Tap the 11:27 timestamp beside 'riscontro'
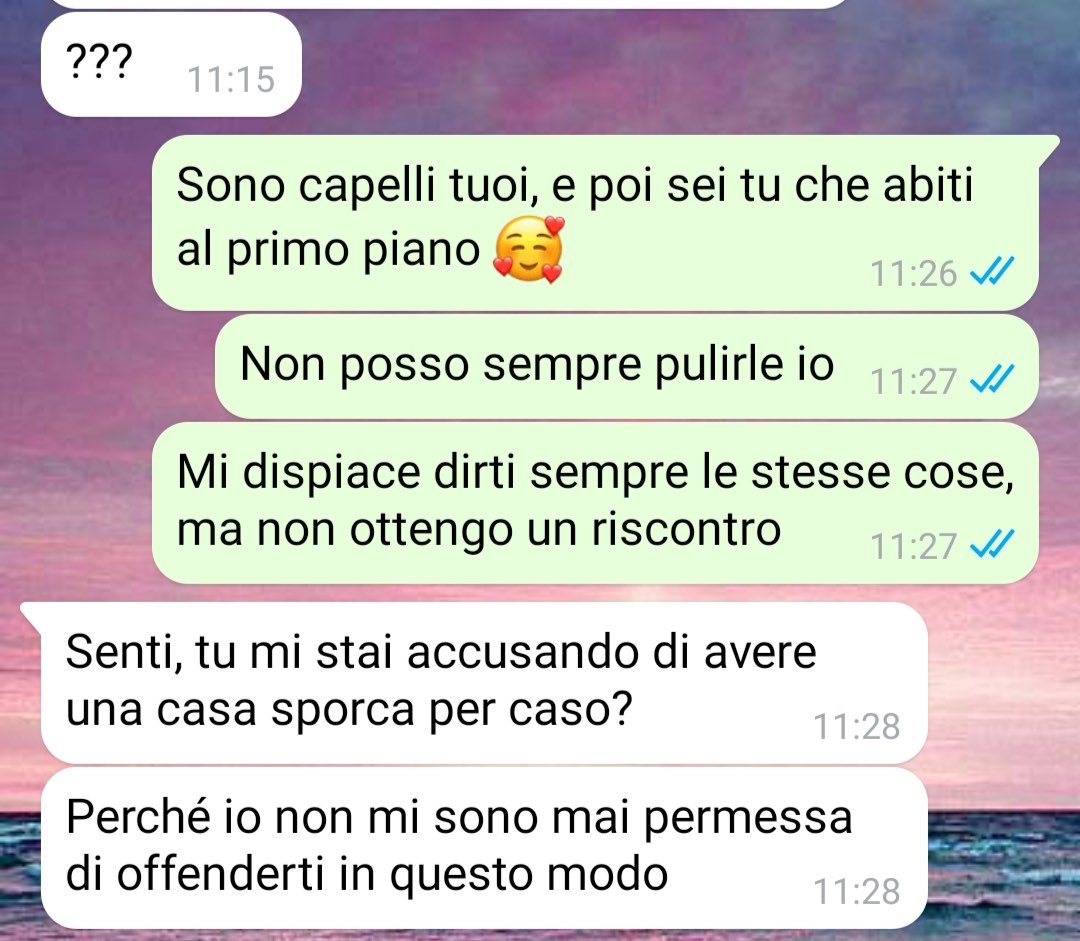The width and height of the screenshot is (1080, 941). pyautogui.click(x=913, y=546)
